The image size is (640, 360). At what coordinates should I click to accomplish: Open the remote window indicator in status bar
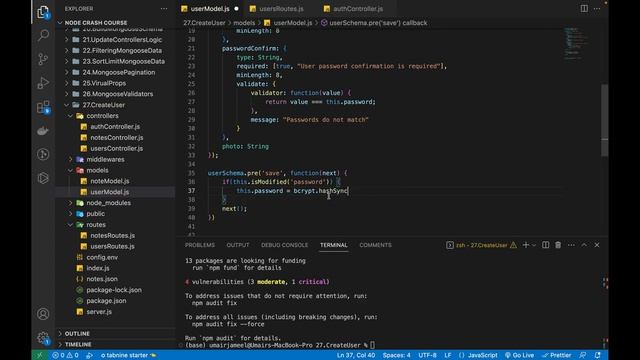pyautogui.click(x=40, y=355)
